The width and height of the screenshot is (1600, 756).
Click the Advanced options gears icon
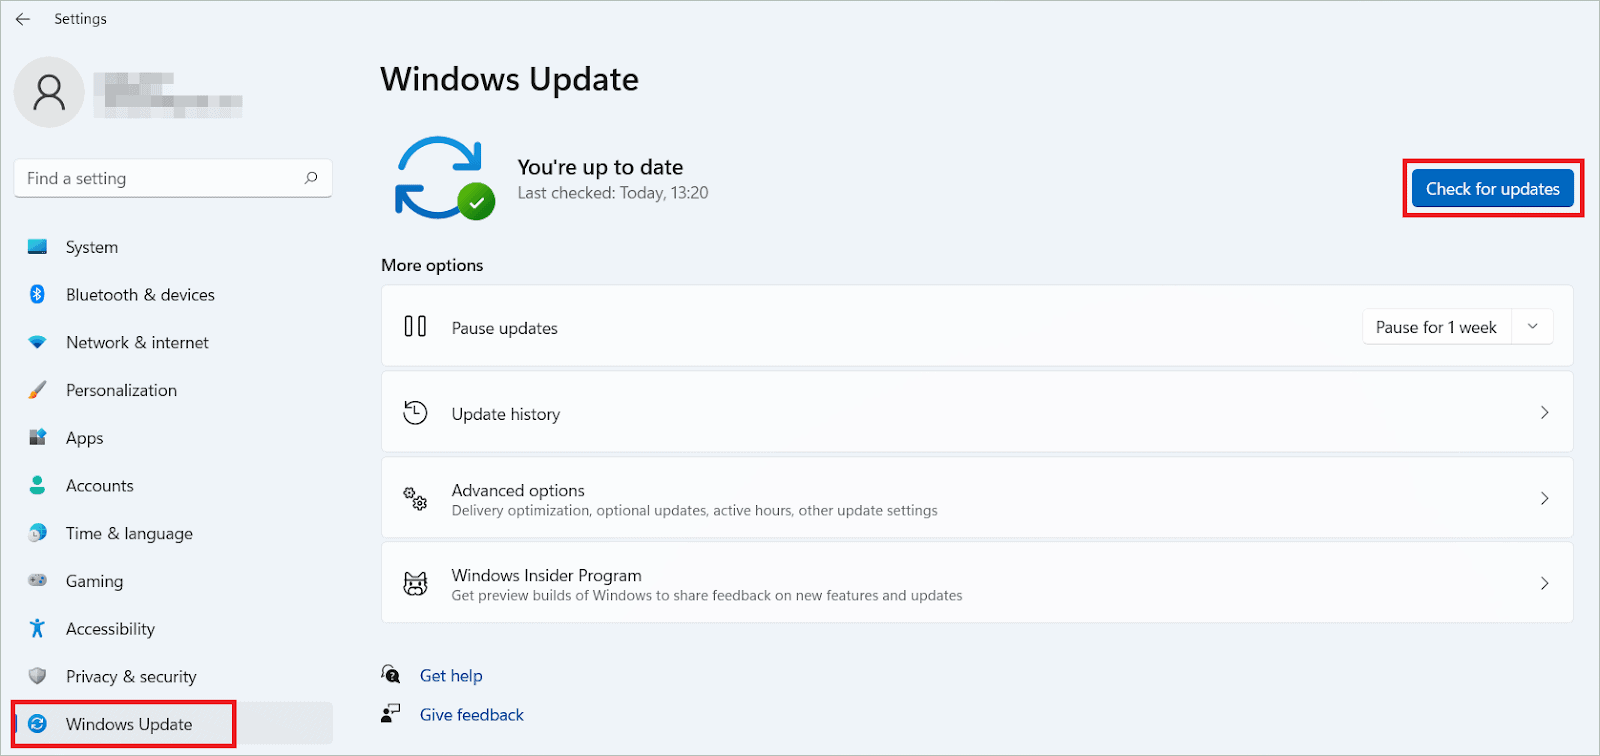[x=415, y=498]
